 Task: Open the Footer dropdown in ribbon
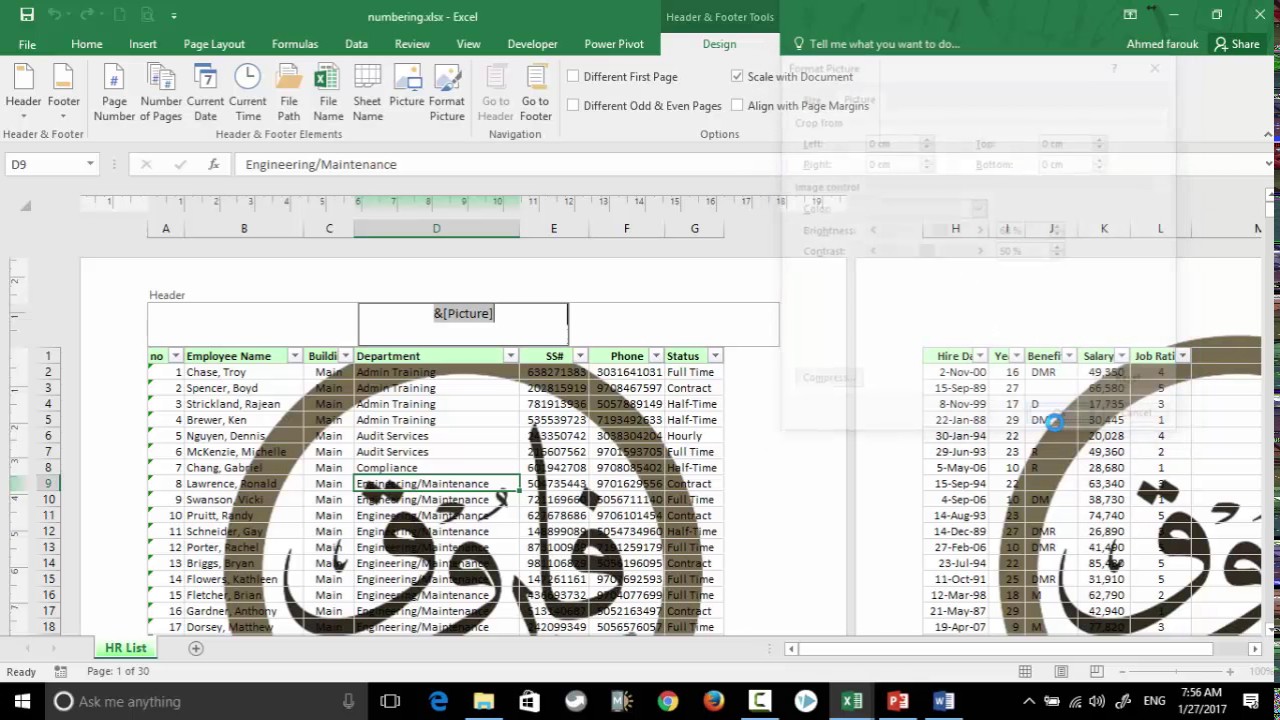[63, 92]
